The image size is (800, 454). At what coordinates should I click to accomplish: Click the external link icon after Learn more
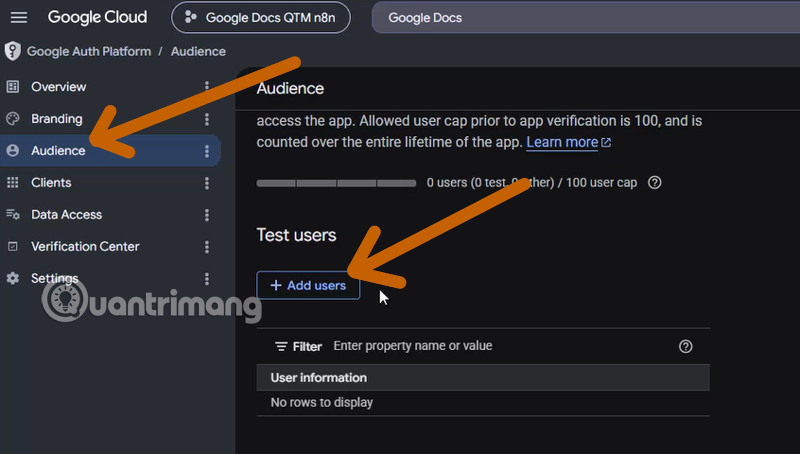(606, 143)
